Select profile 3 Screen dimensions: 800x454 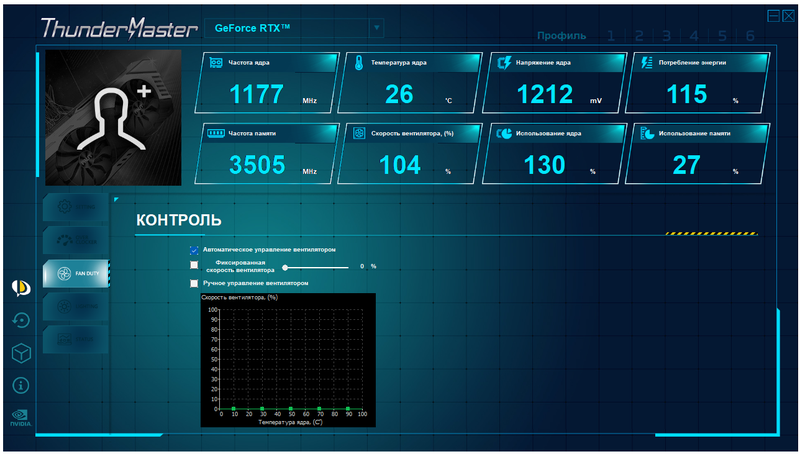[666, 36]
